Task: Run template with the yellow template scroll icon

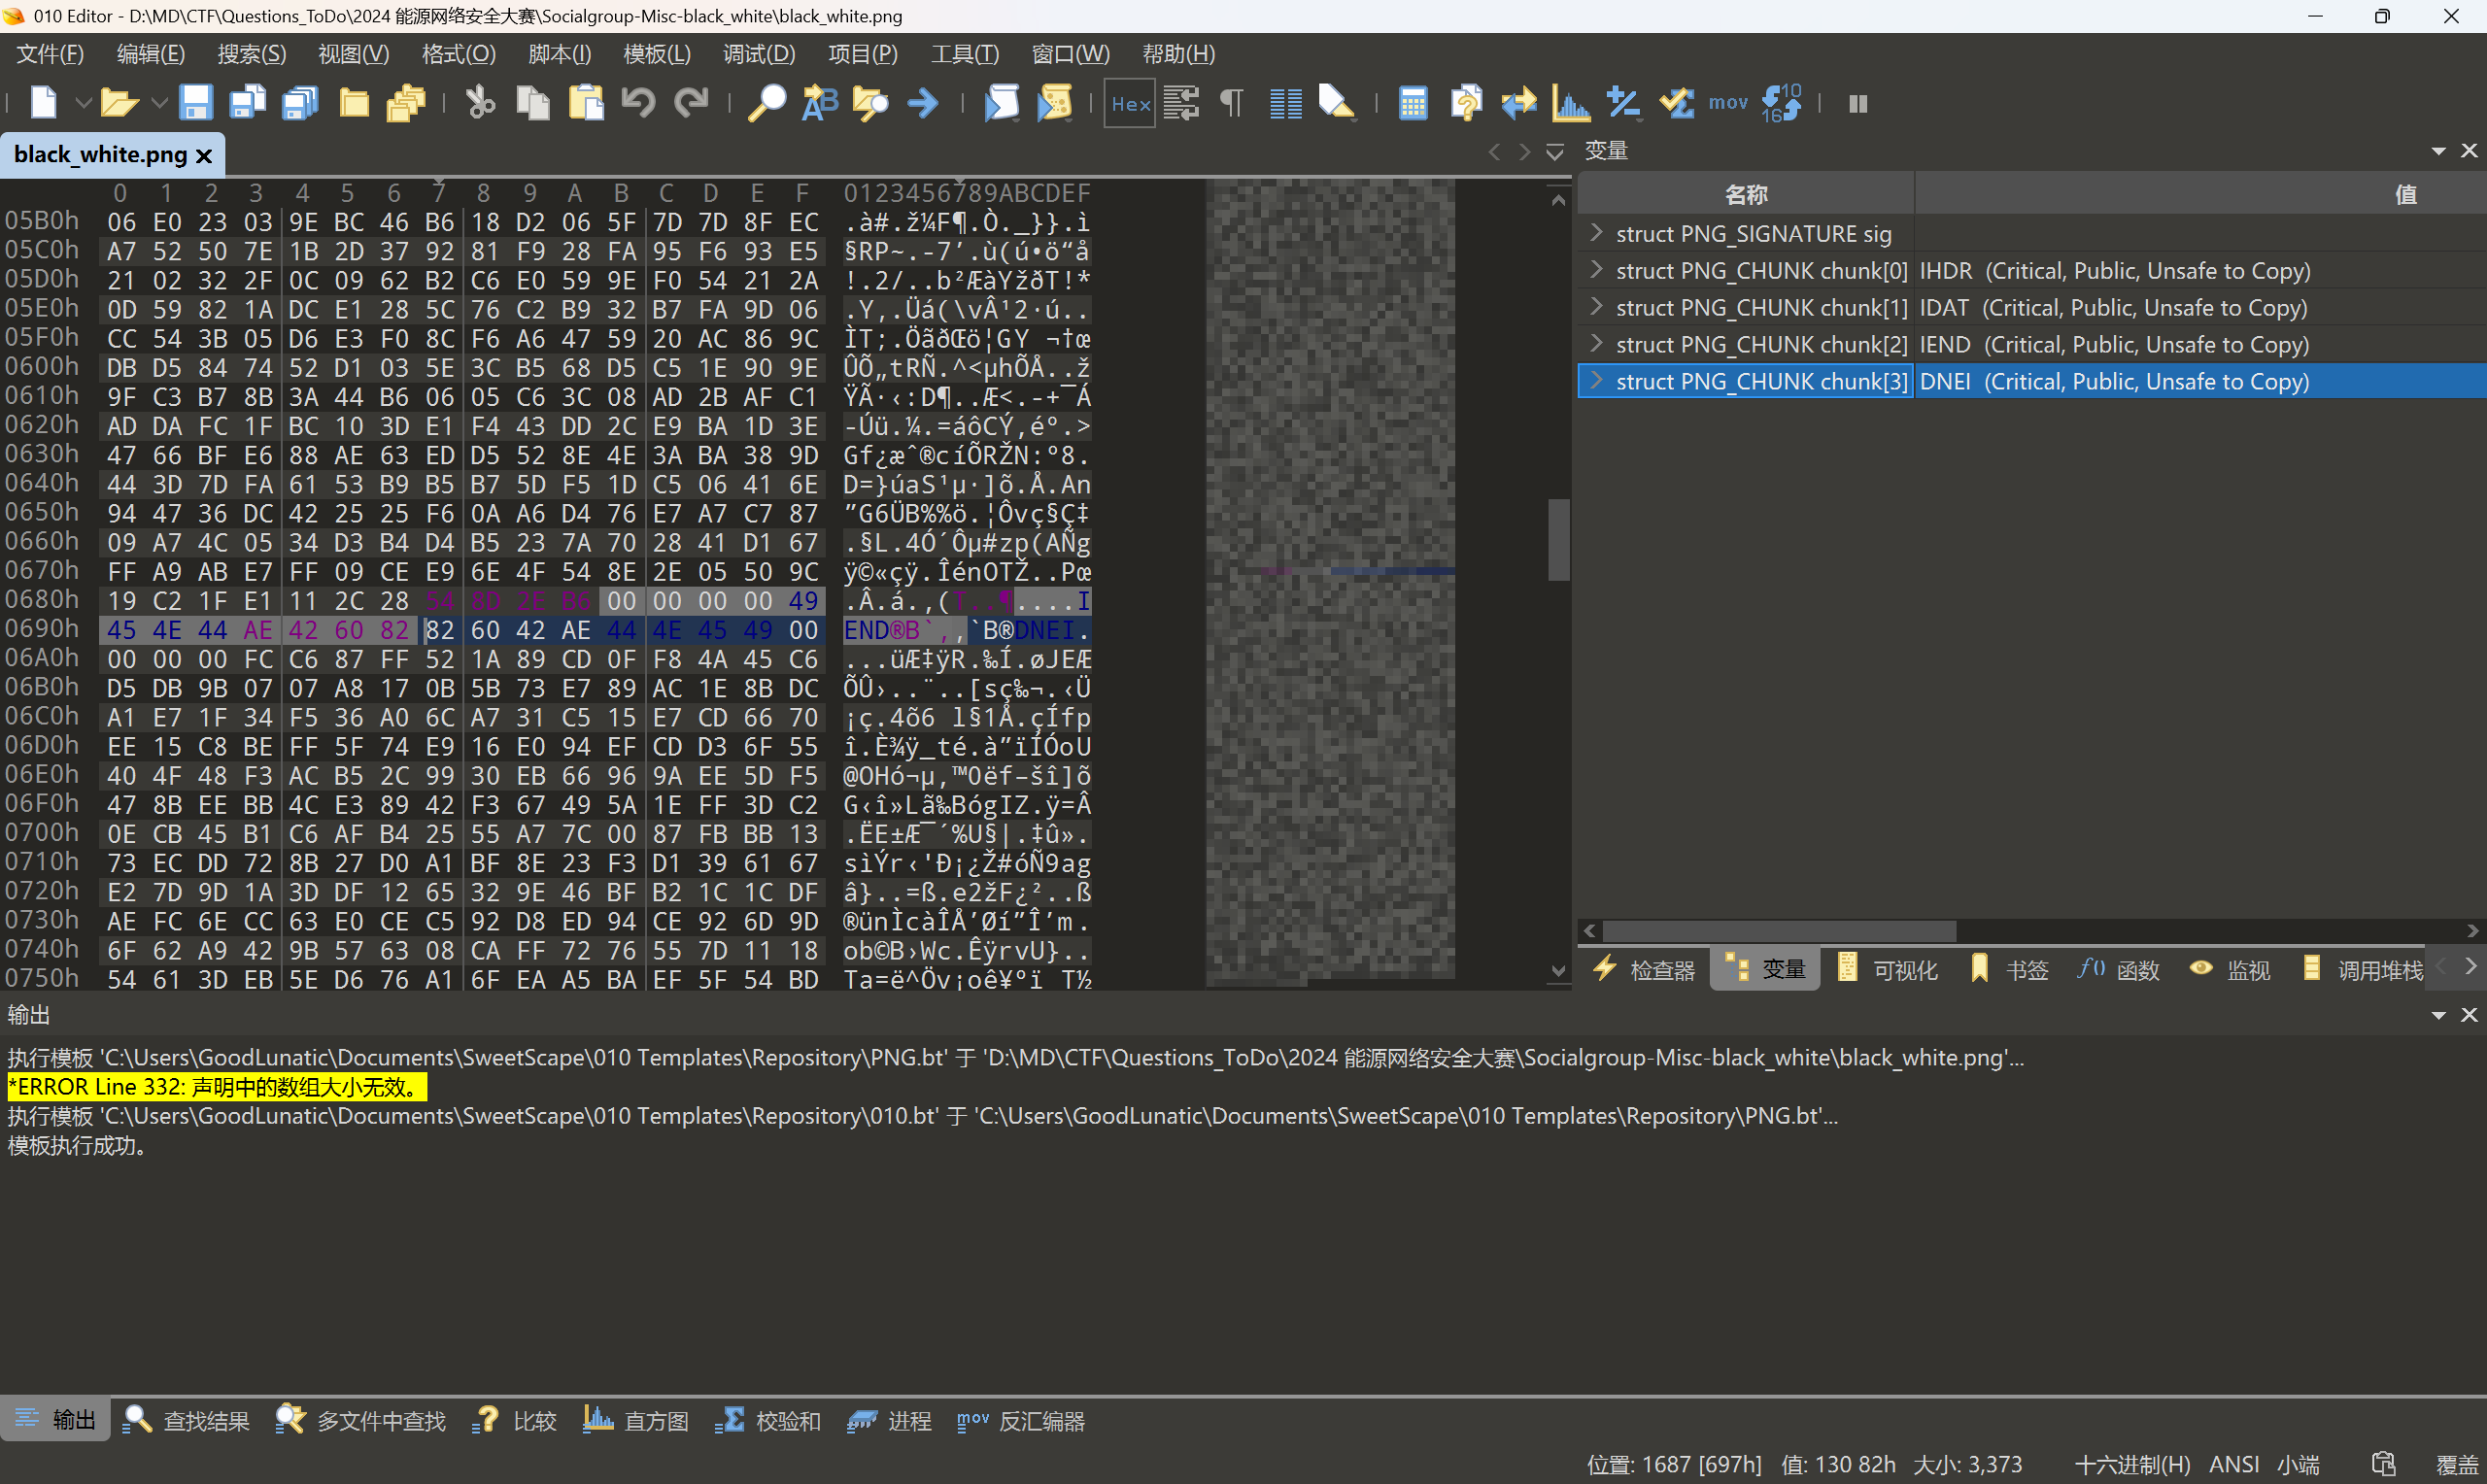Action: click(x=1055, y=103)
